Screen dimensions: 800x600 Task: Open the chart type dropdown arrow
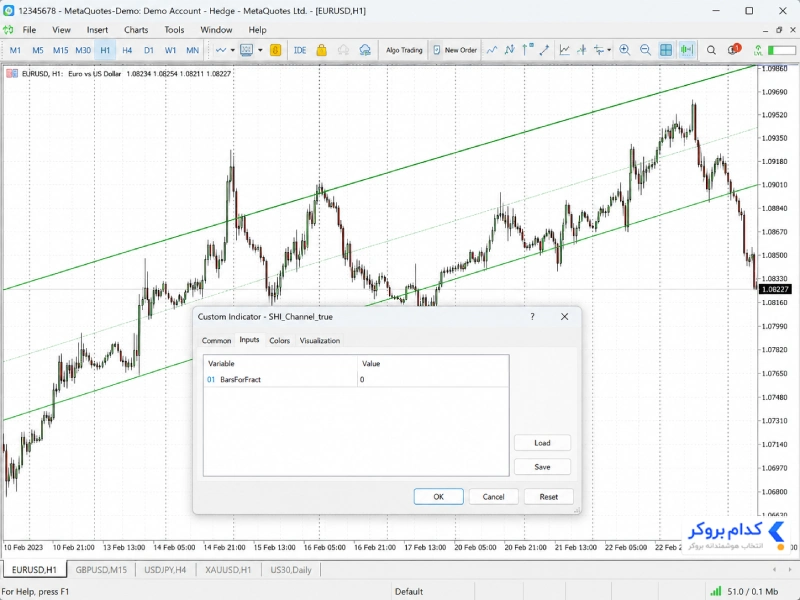coord(233,50)
